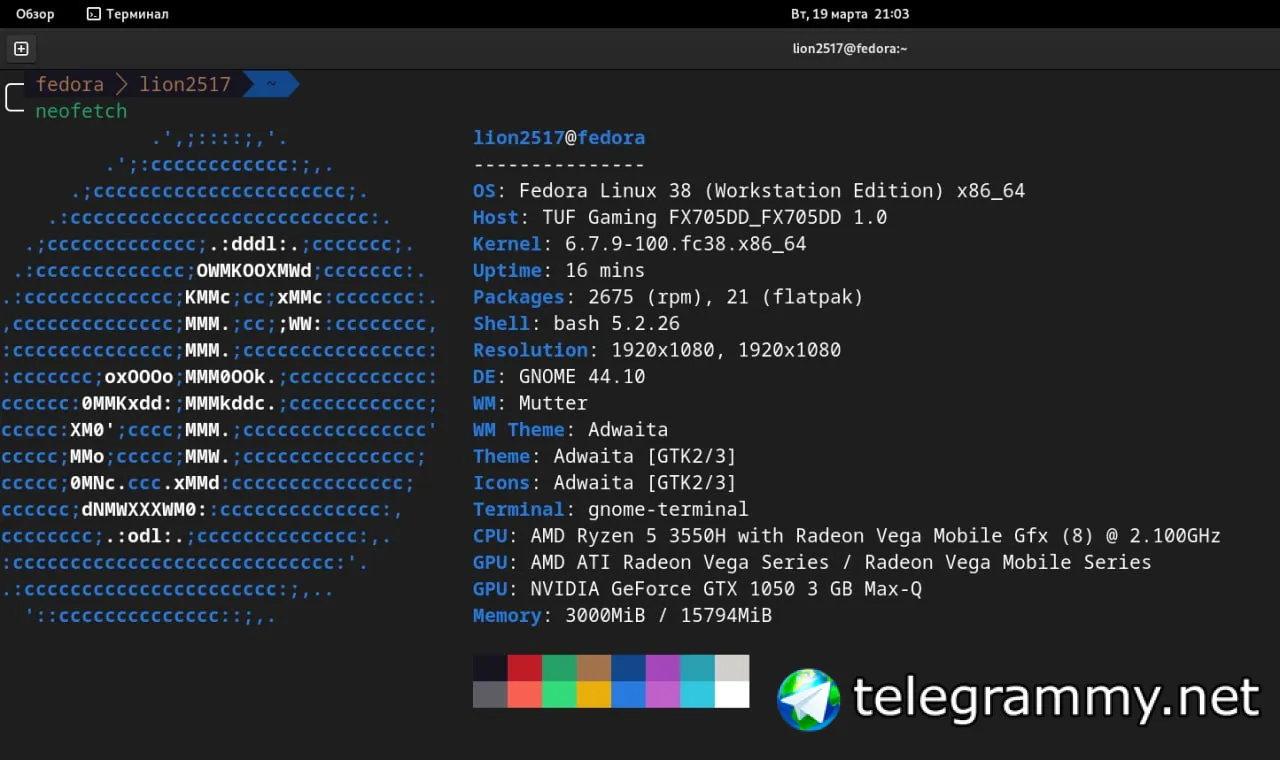The height and width of the screenshot is (760, 1280).
Task: Click the WM value Mutter
Action: (553, 403)
